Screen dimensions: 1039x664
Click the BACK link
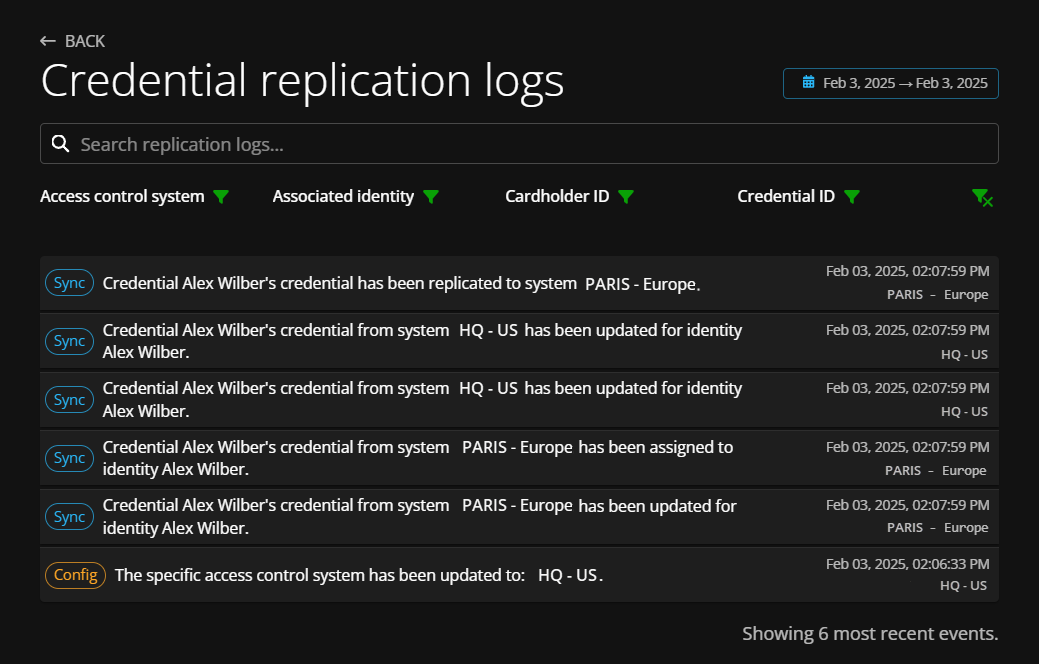[85, 41]
